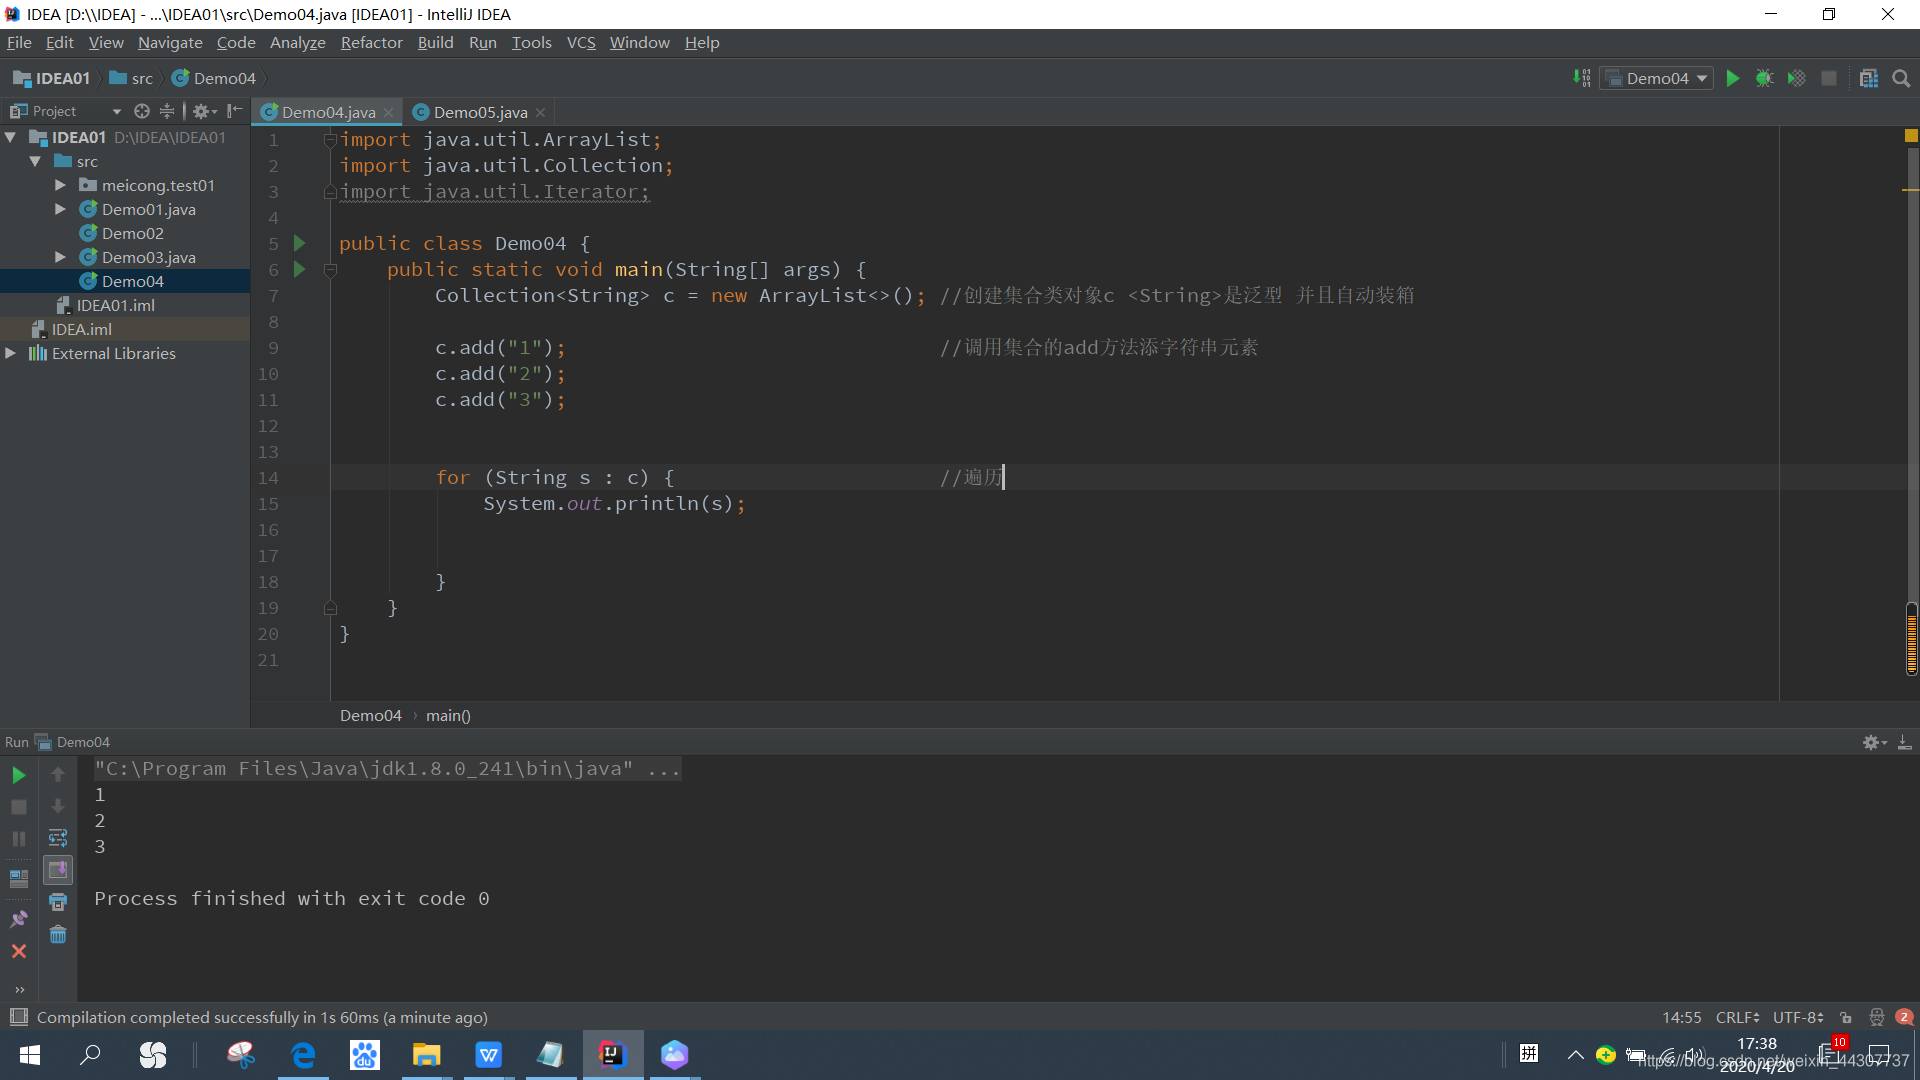Run Demo04 with coverage icon

(1797, 78)
